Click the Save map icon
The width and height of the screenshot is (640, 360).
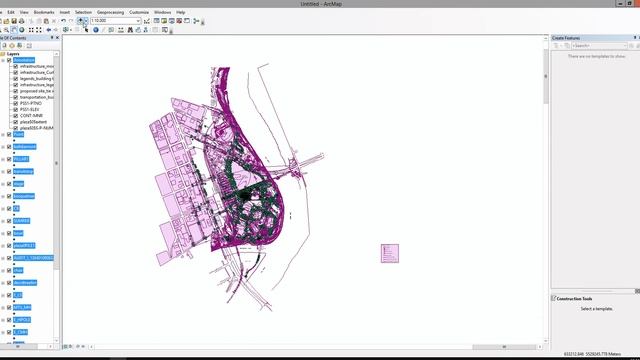click(x=14, y=21)
